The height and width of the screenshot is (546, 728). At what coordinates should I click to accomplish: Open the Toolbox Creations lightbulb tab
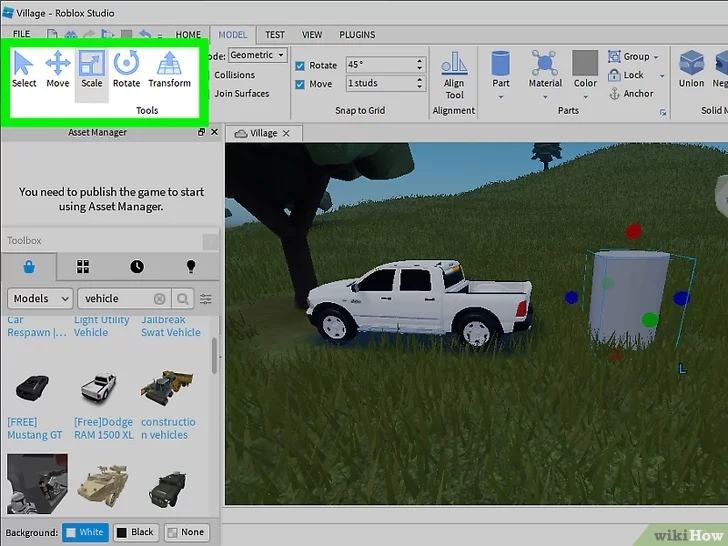coord(190,266)
